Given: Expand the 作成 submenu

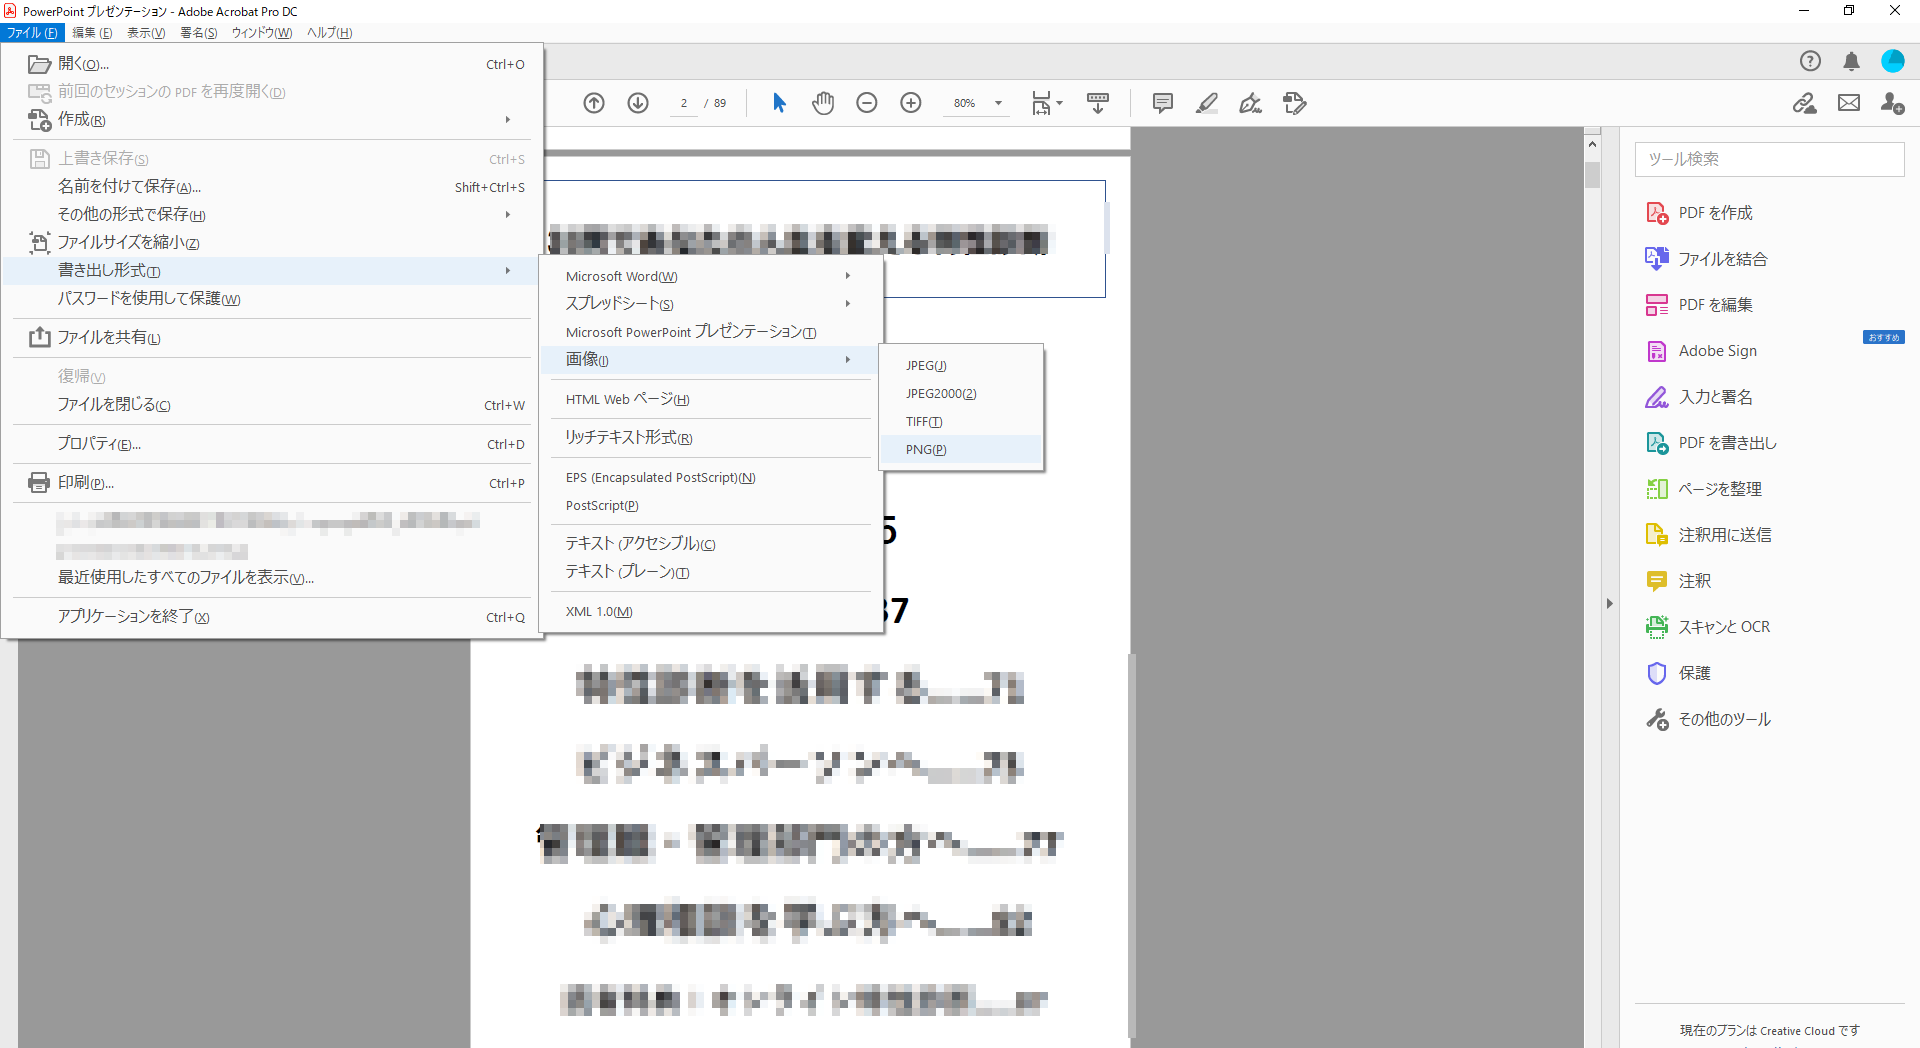Looking at the screenshot, I should click(272, 120).
